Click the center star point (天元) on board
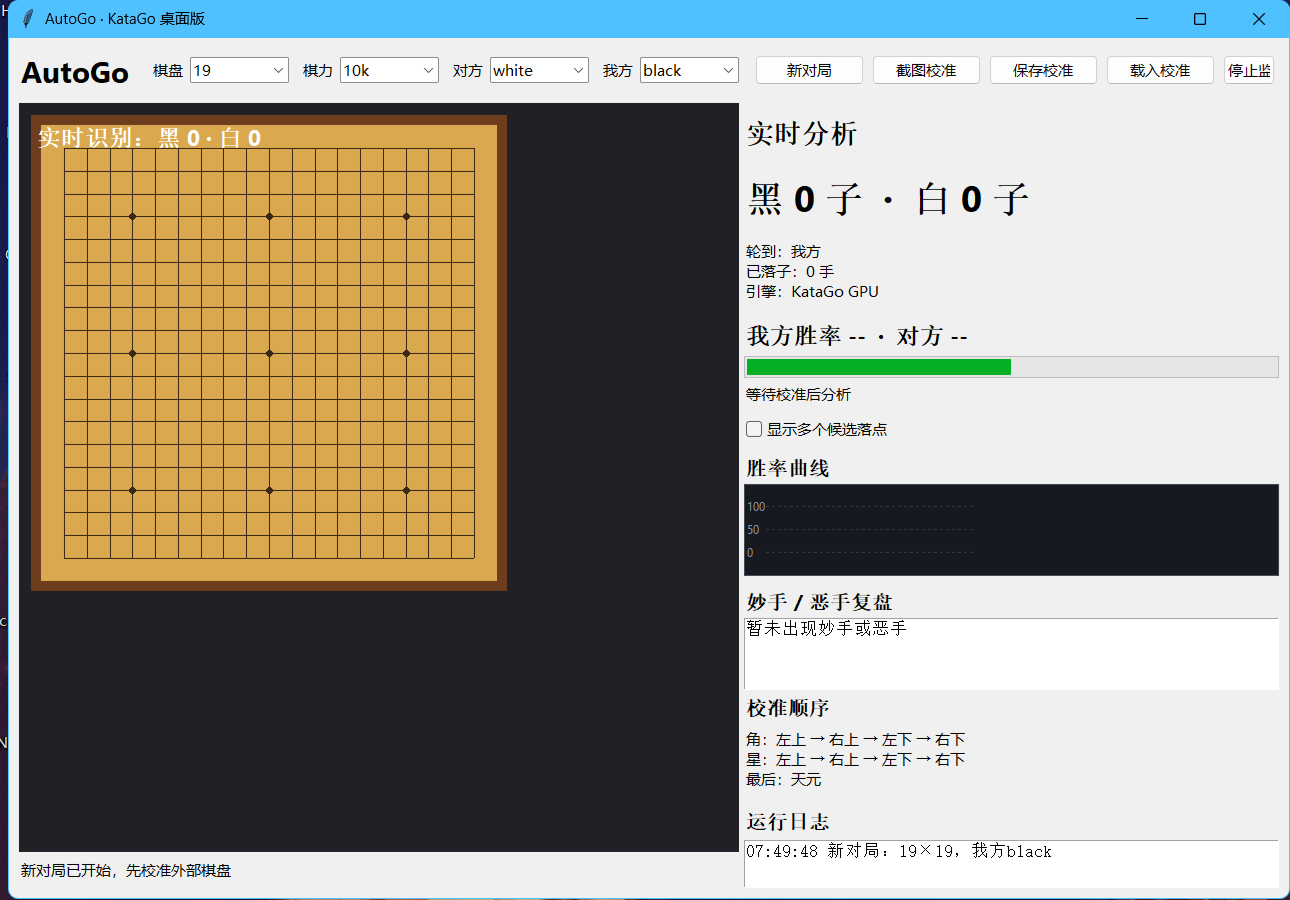Image resolution: width=1290 pixels, height=900 pixels. click(x=269, y=353)
